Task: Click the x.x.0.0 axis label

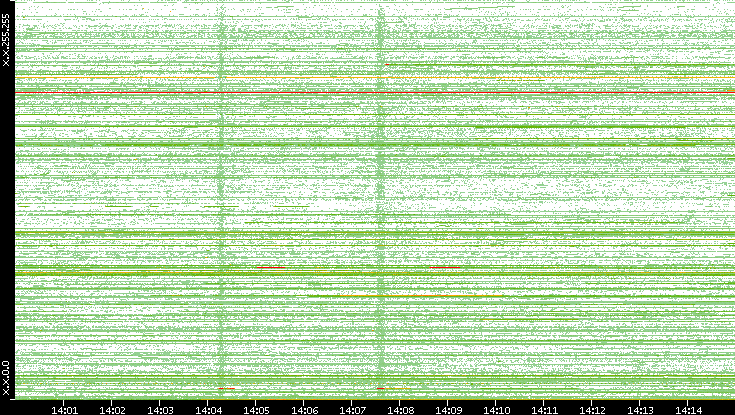Action: [x=6, y=378]
